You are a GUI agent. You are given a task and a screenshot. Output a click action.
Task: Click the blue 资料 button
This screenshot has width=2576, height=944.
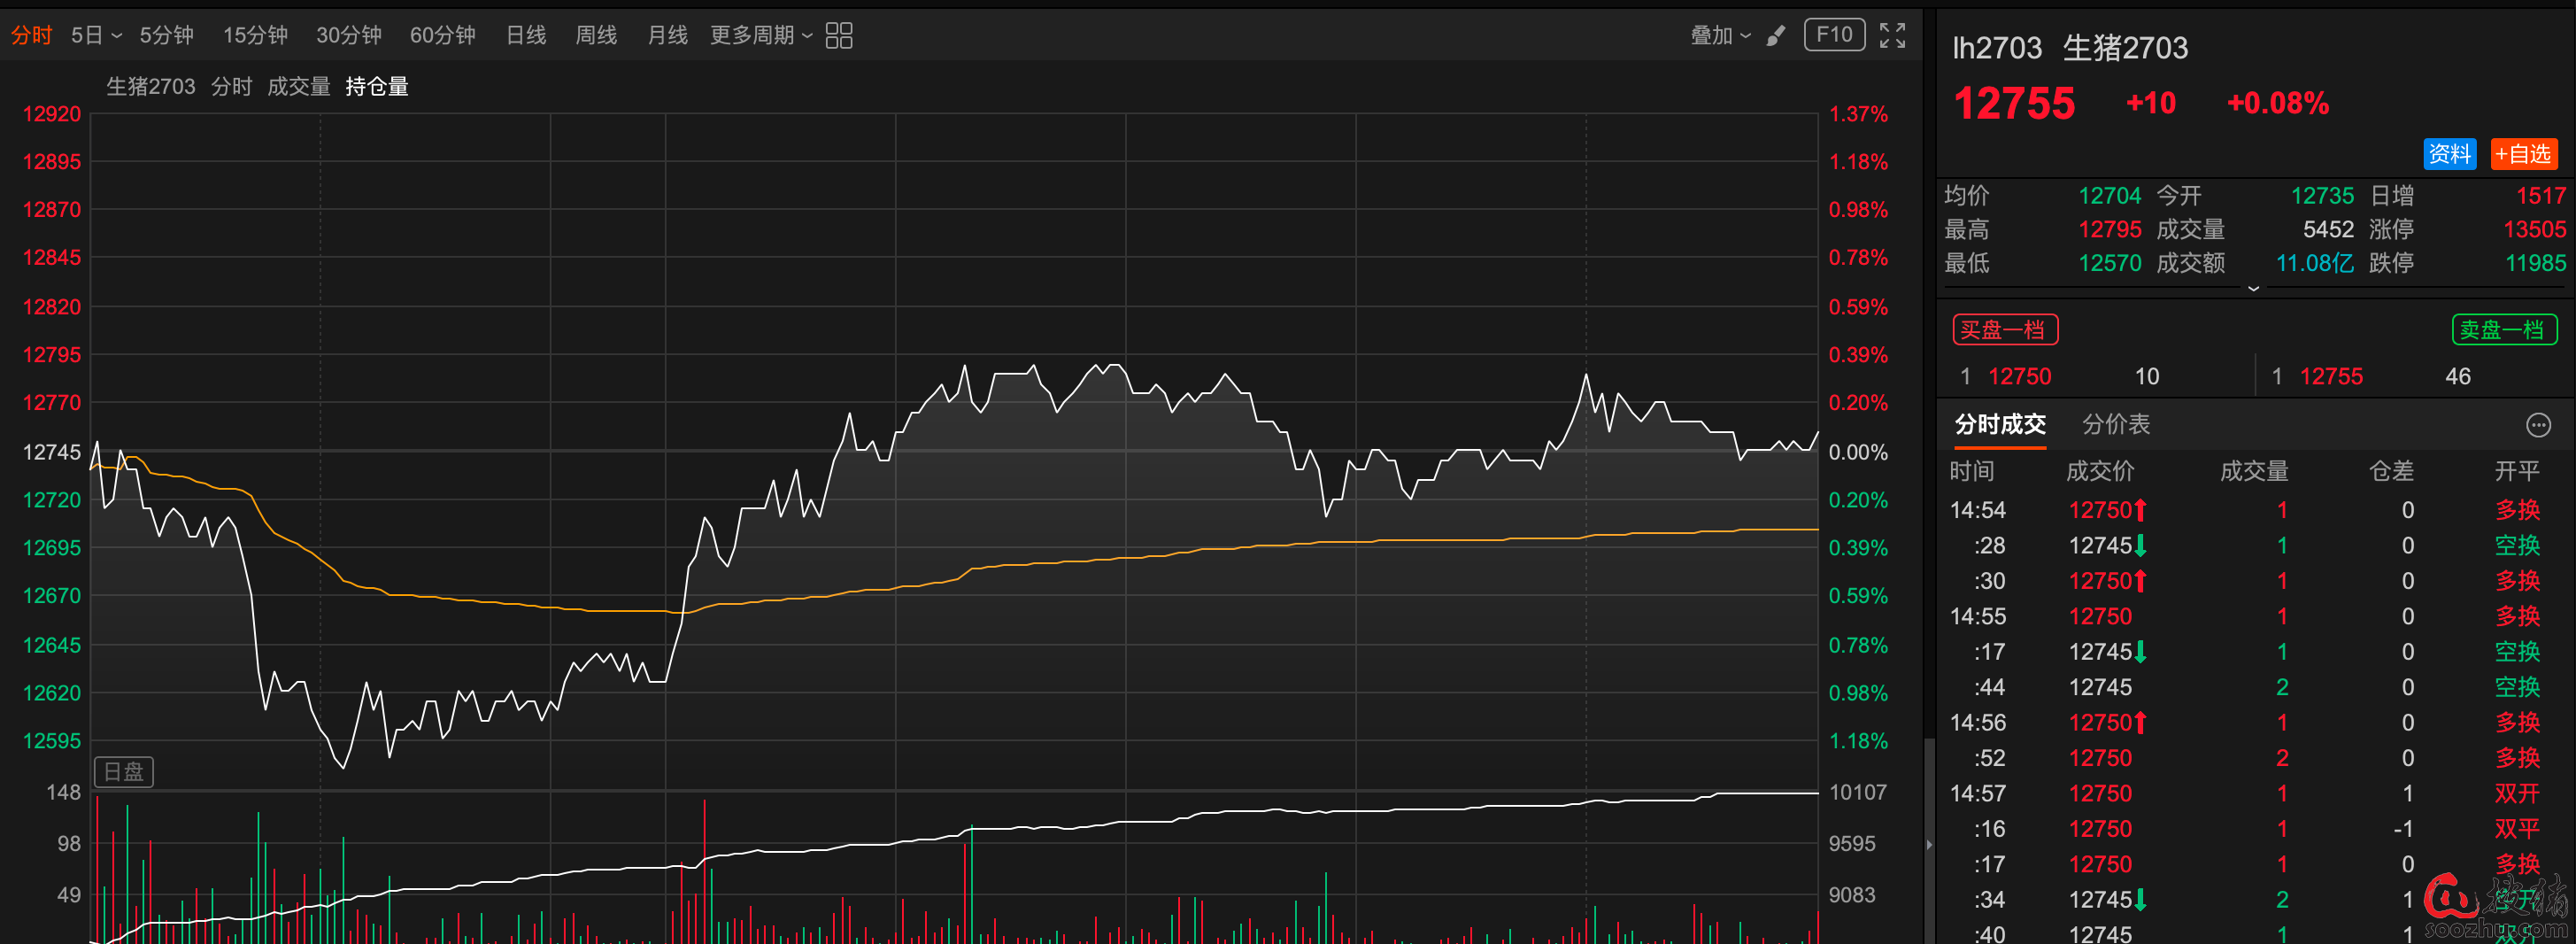pyautogui.click(x=2449, y=154)
